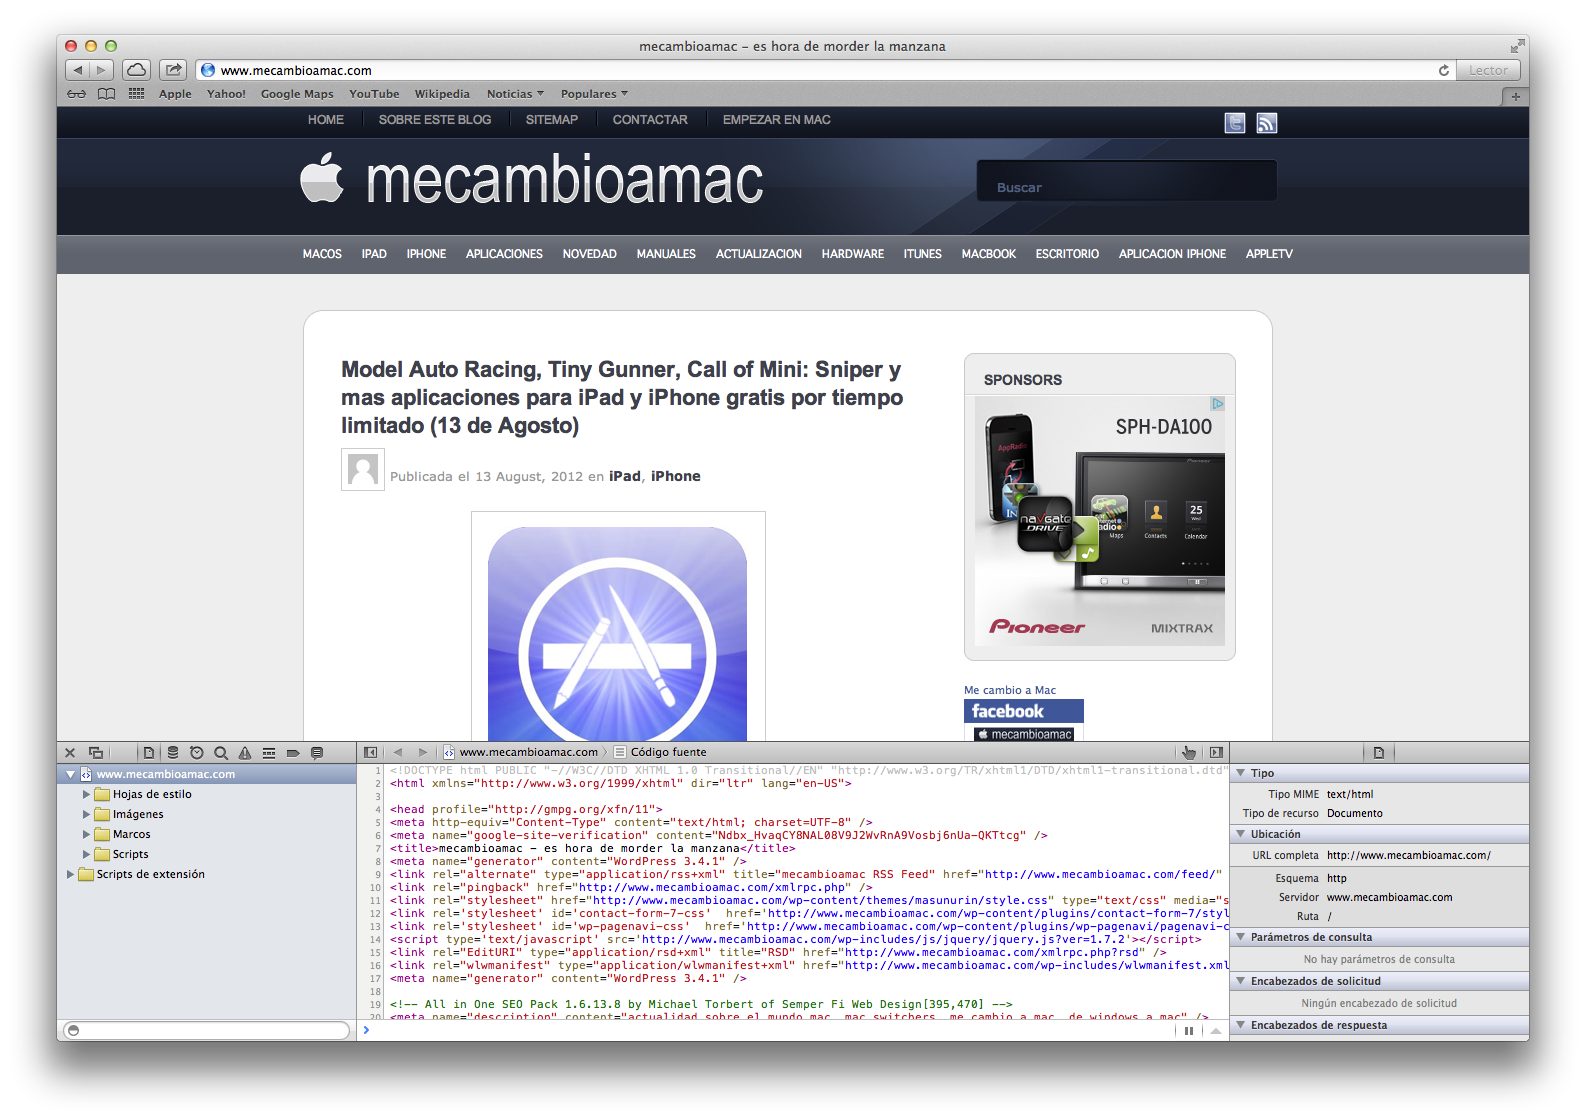Go forward with Safari's forward arrow

[x=101, y=70]
